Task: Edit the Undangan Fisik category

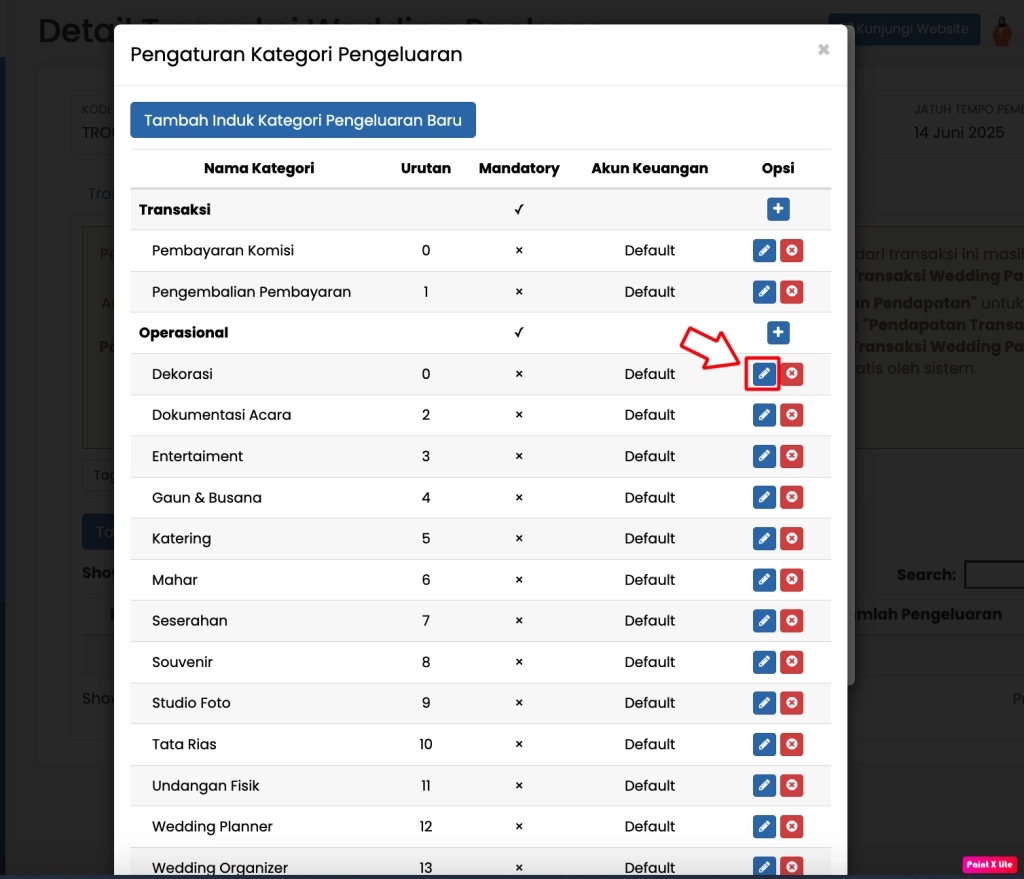Action: pos(764,786)
